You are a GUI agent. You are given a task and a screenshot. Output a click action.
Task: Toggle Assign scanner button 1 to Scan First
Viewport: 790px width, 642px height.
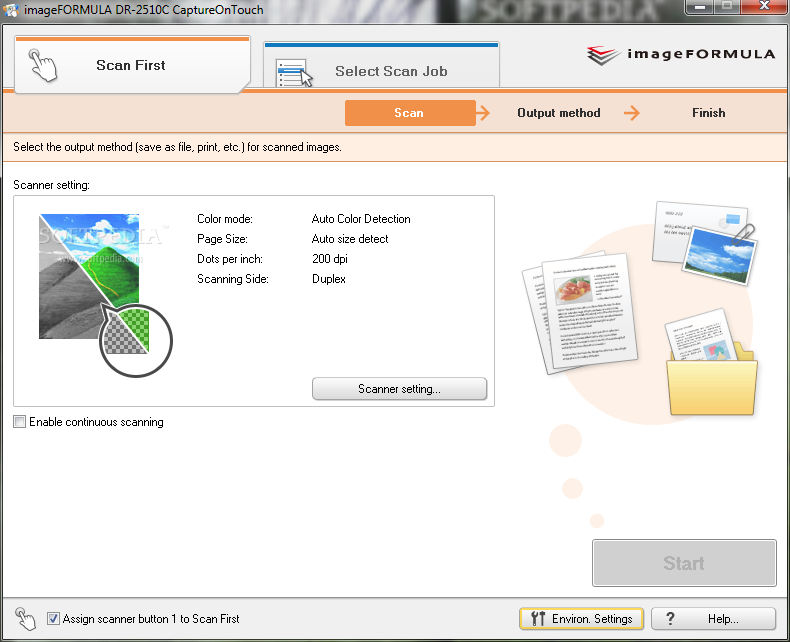(53, 618)
